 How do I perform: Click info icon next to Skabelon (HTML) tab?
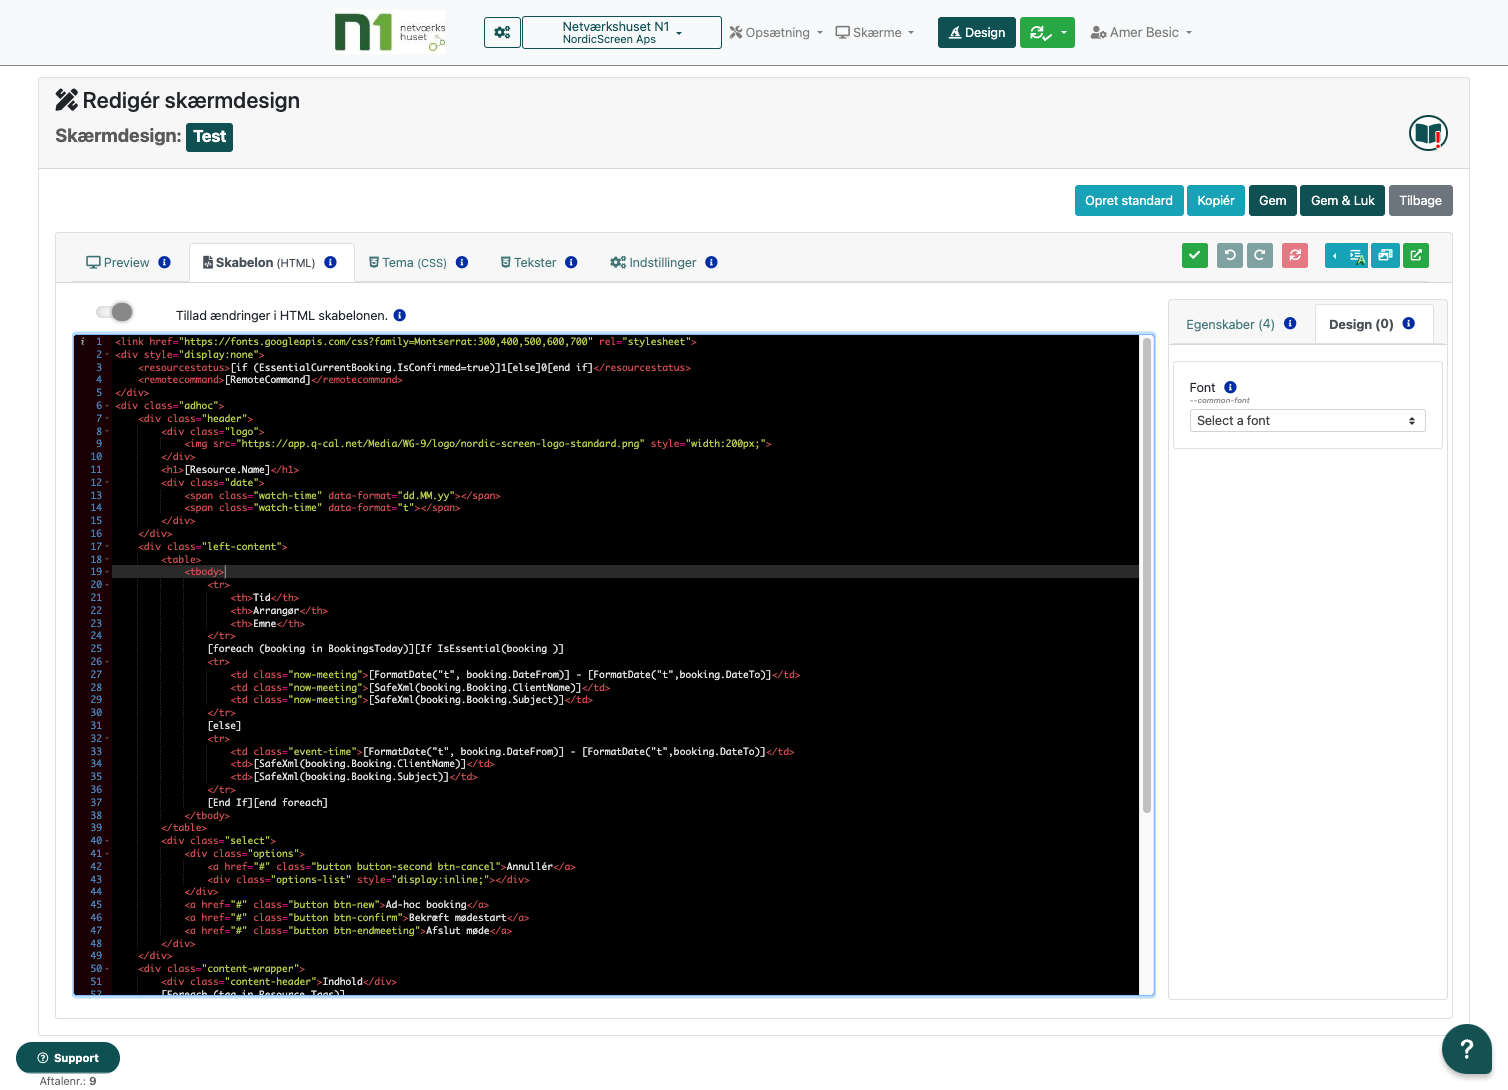[x=330, y=262]
